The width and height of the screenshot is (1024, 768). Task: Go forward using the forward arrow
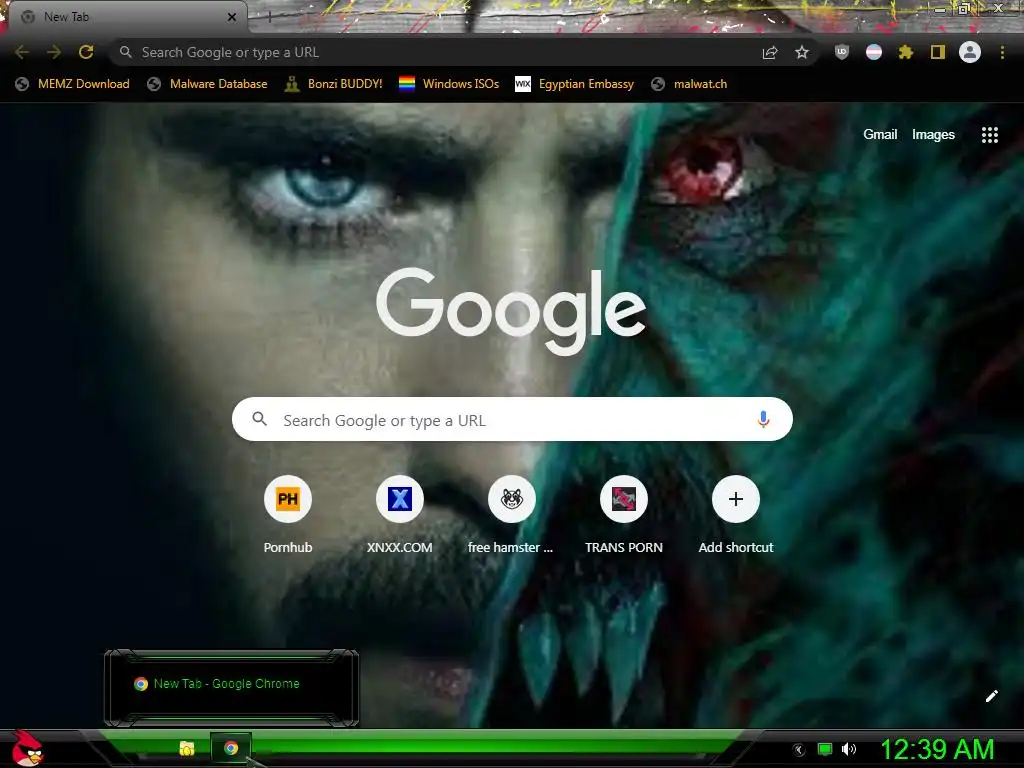tap(54, 52)
